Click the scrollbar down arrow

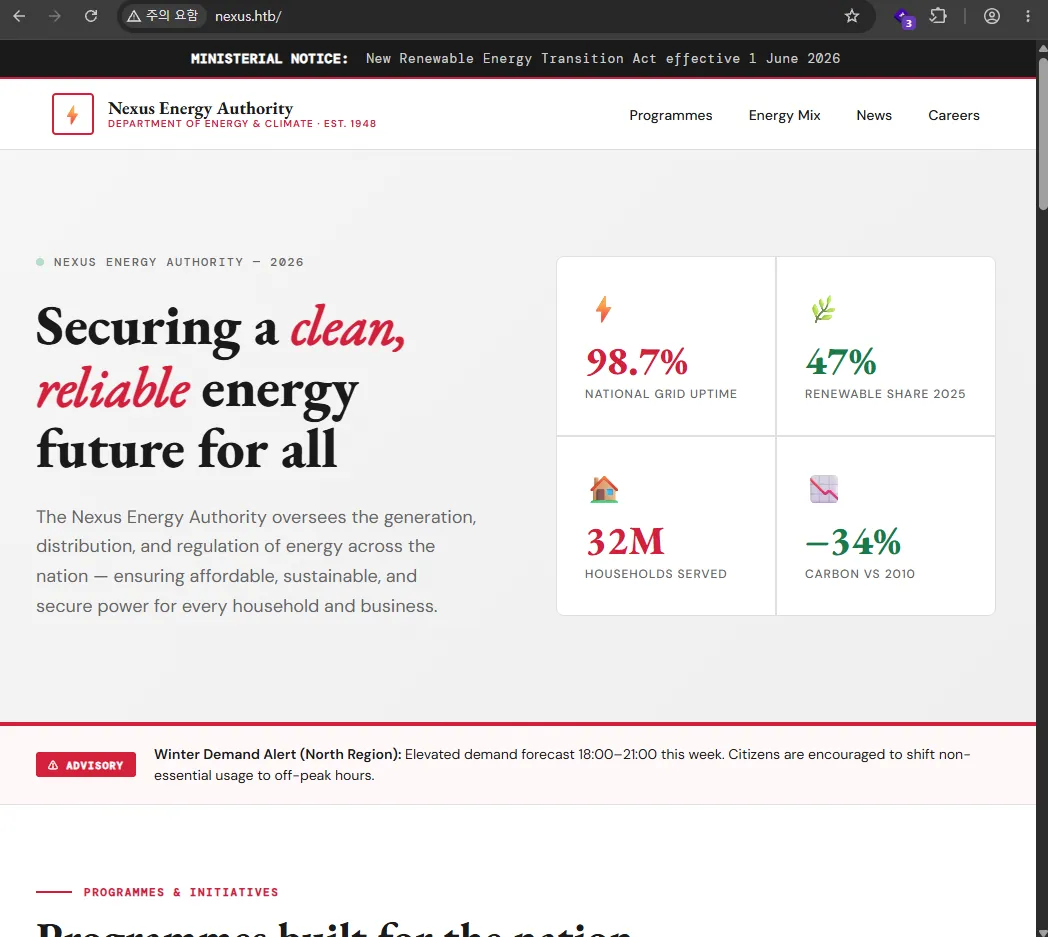click(x=1043, y=932)
